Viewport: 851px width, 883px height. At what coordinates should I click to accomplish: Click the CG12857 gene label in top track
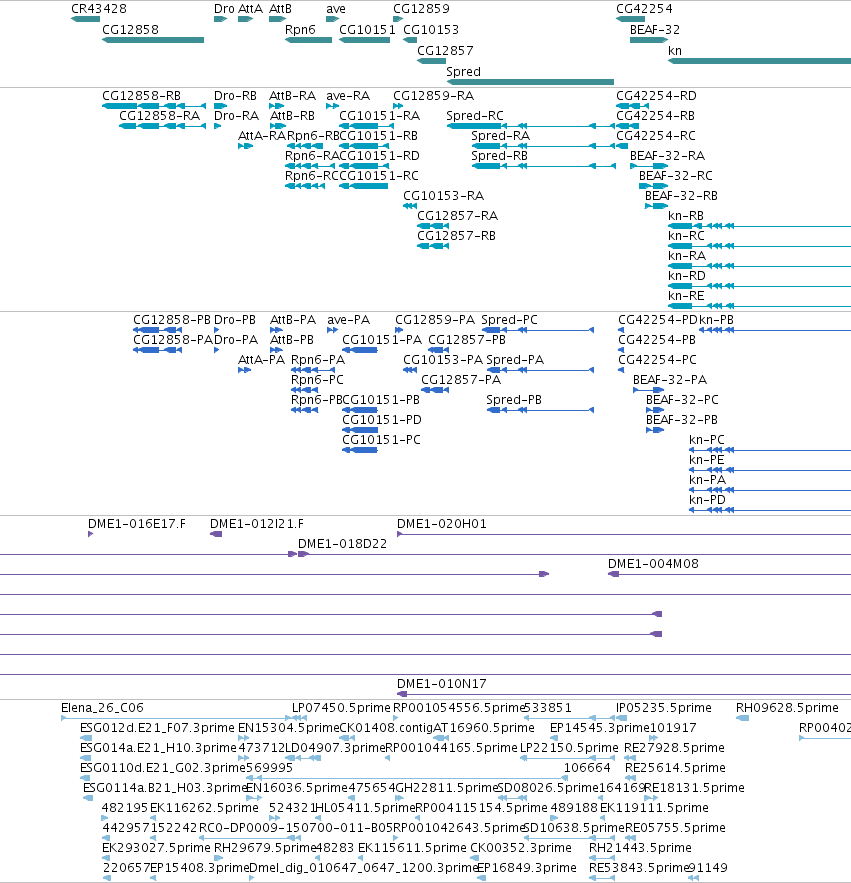445,51
